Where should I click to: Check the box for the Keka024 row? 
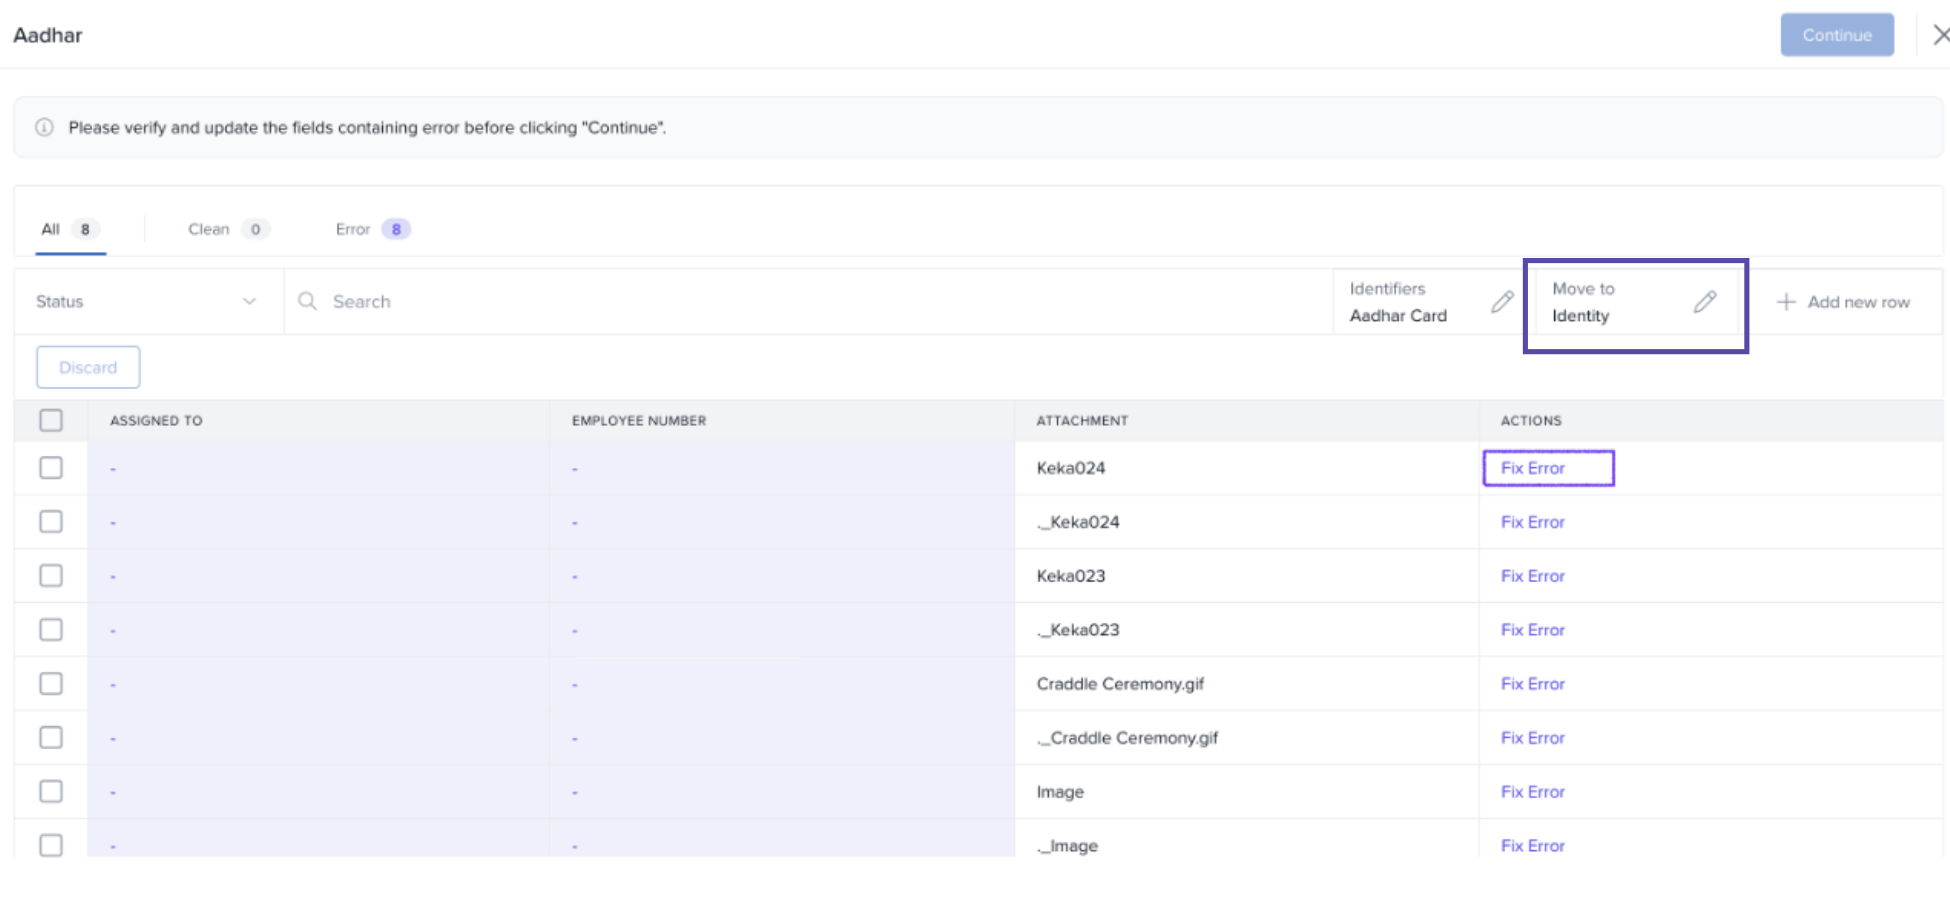[x=51, y=468]
